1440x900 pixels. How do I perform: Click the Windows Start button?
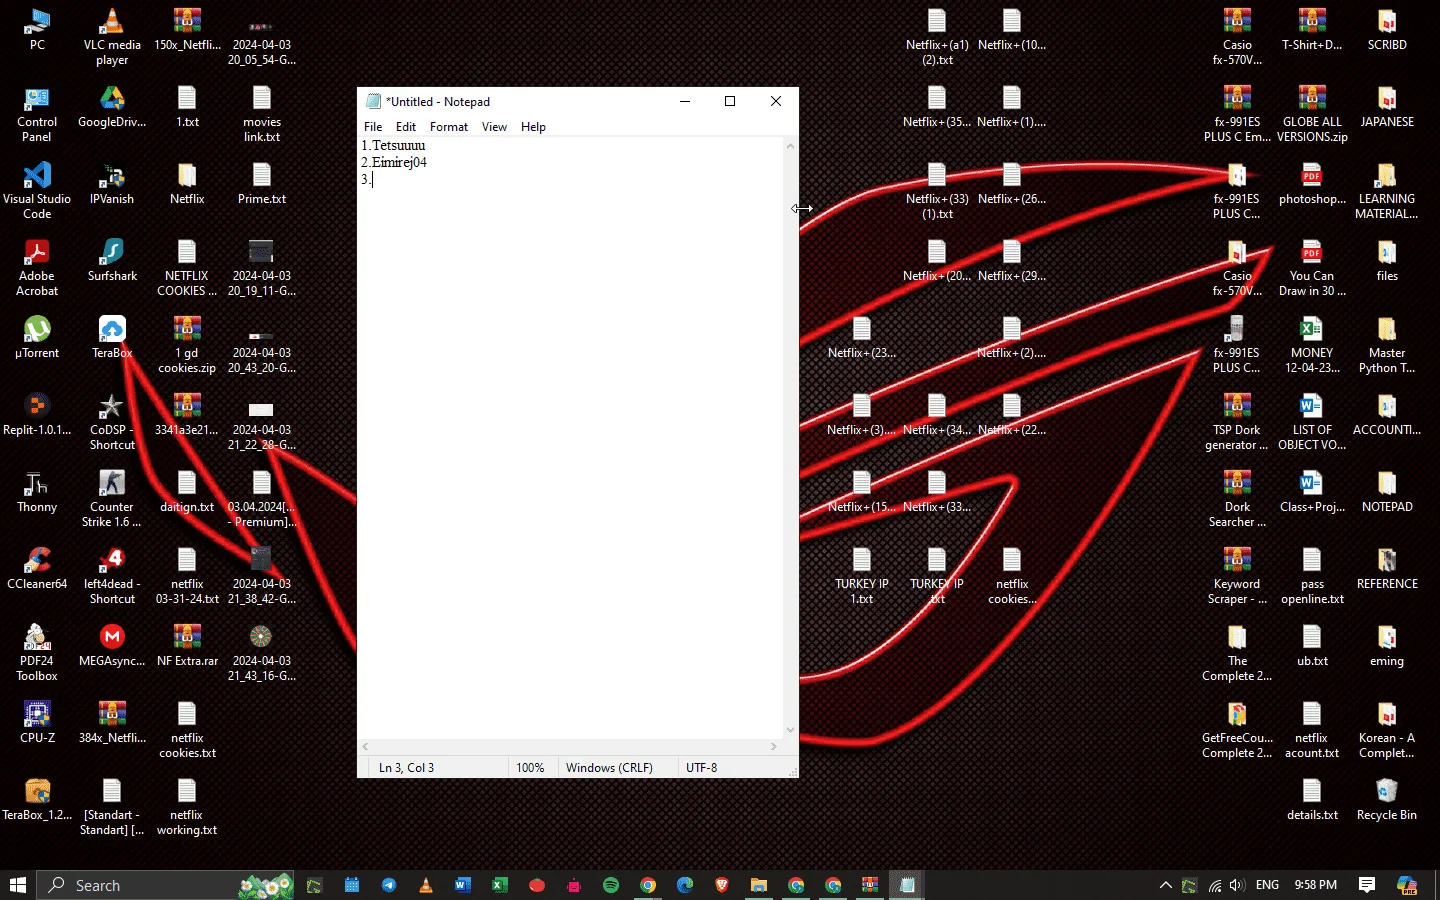click(x=17, y=885)
